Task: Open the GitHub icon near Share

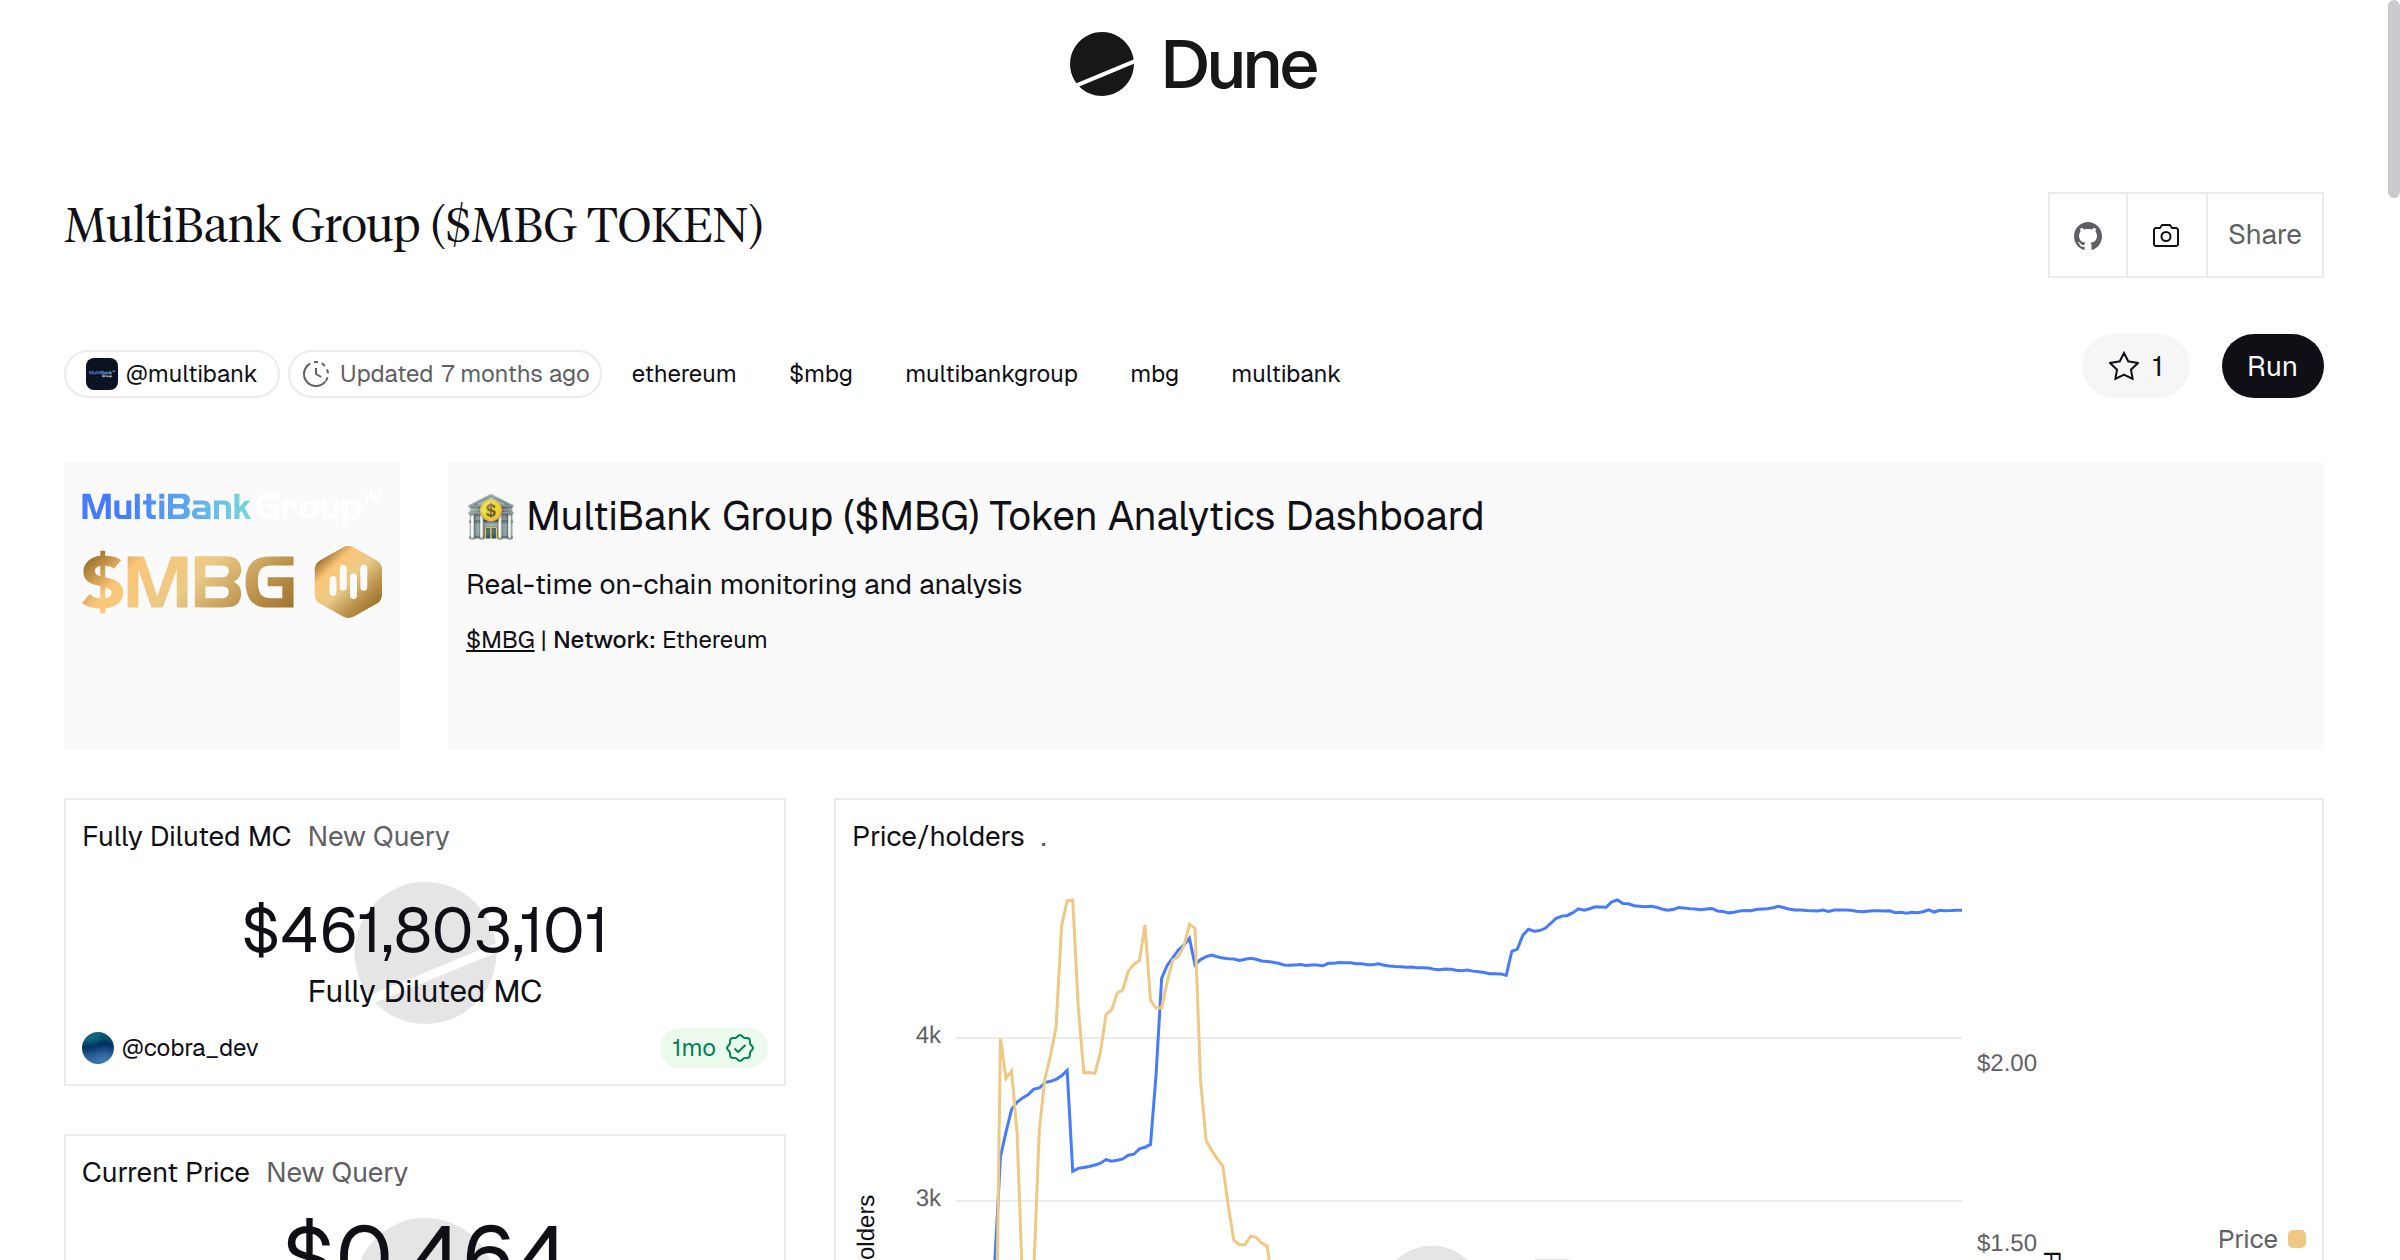Action: click(2089, 235)
